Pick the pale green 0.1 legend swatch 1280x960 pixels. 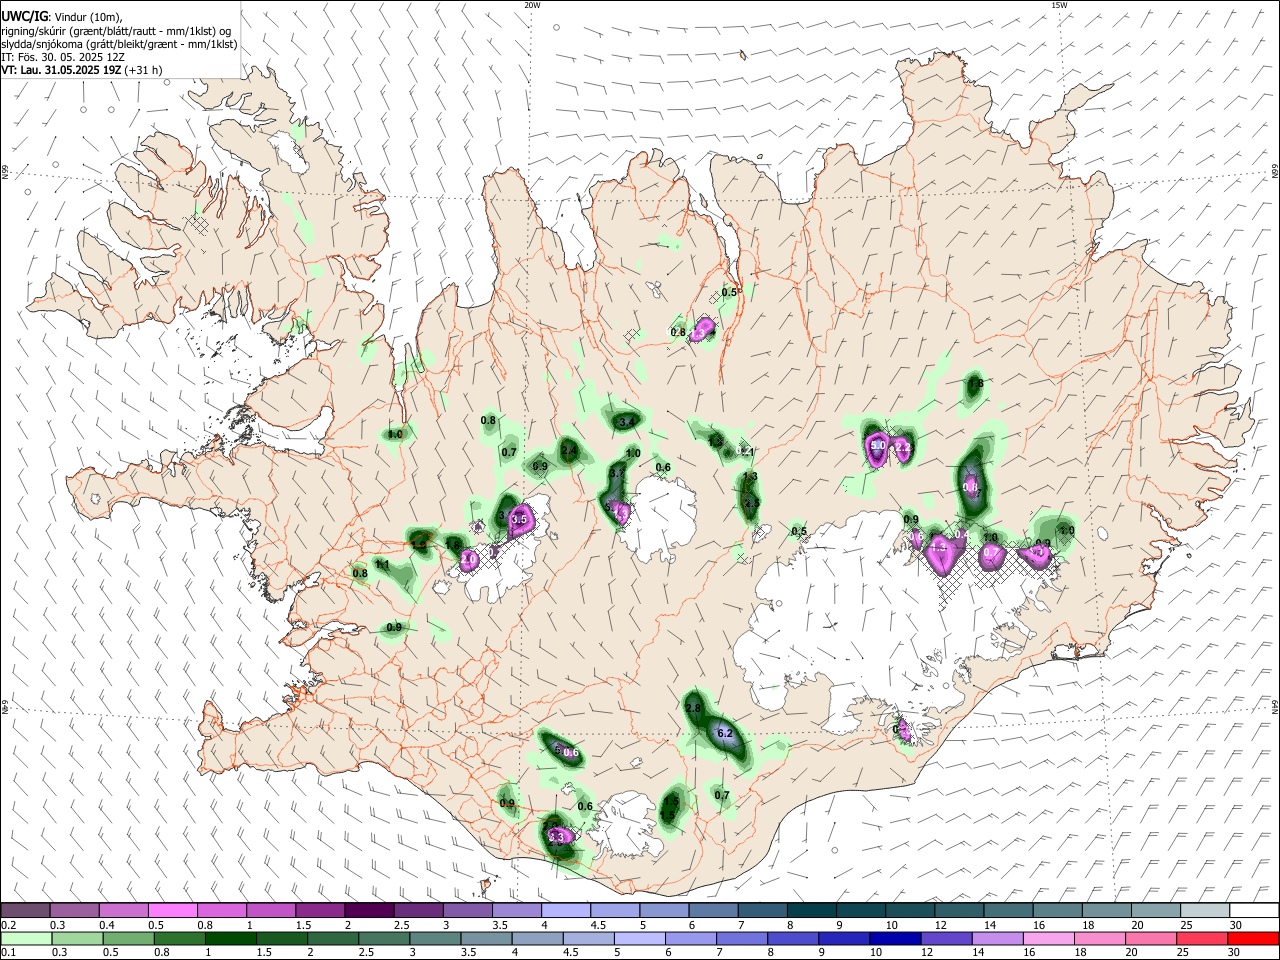(x=25, y=938)
